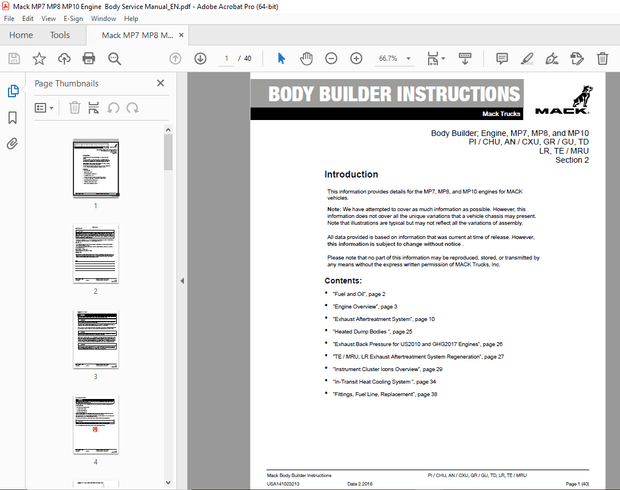Open the Bookmarks sidebar icon

[x=13, y=117]
